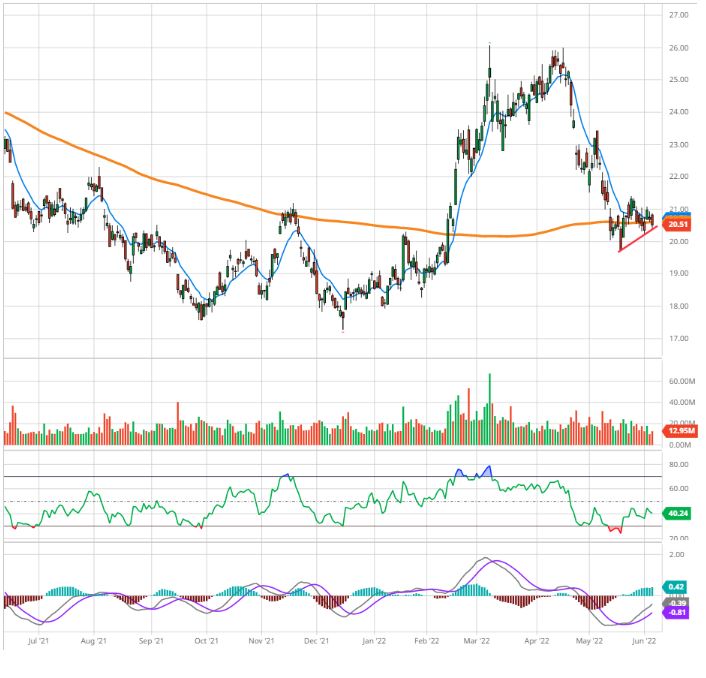Click the Aug '21 date label

[x=94, y=641]
